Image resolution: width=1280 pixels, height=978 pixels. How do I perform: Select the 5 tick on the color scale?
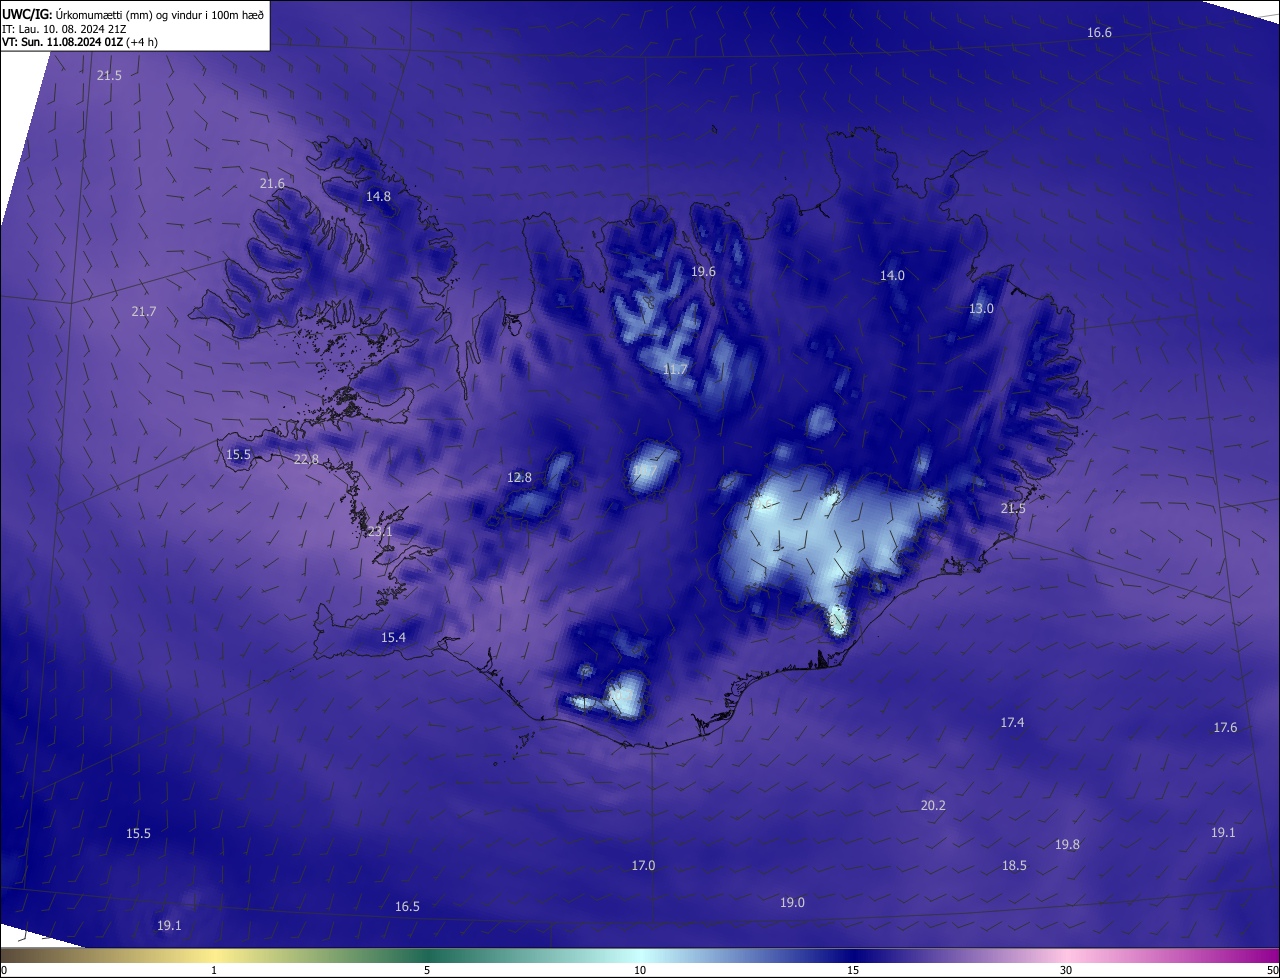pos(427,970)
